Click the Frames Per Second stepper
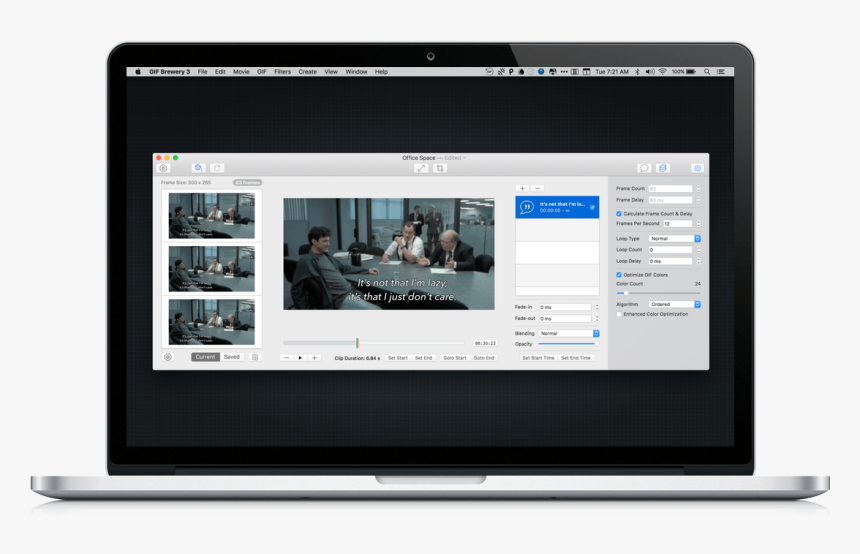Screen dimensions: 860x554 [698, 224]
